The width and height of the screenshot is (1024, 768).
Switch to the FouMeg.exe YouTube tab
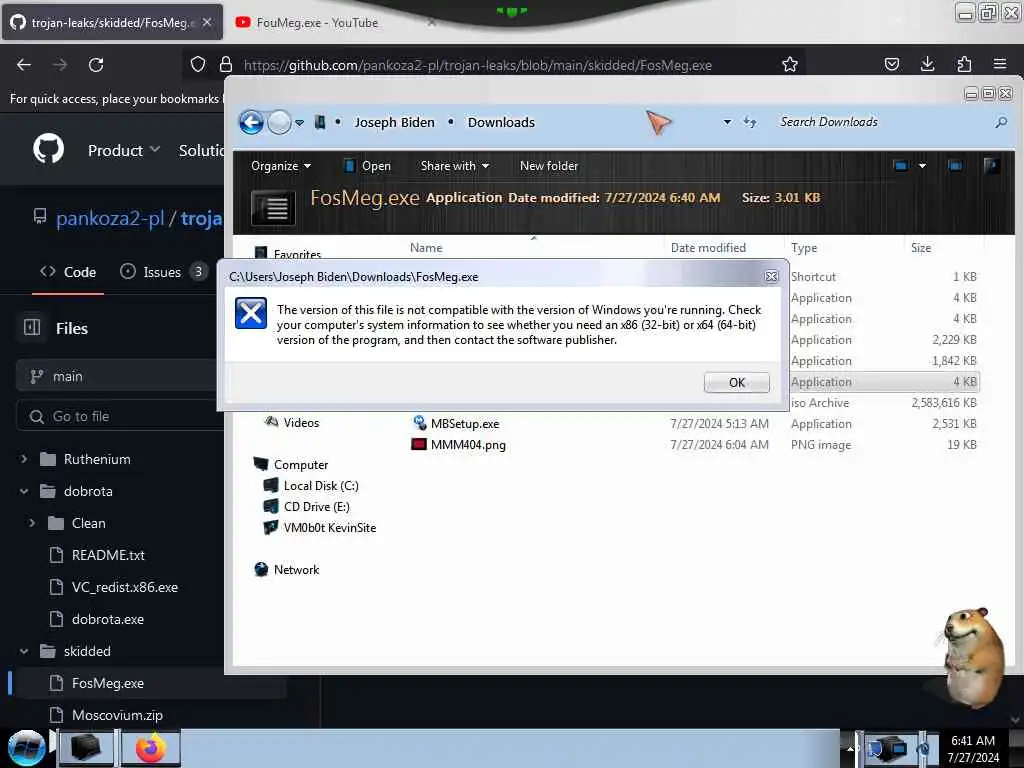[x=317, y=22]
